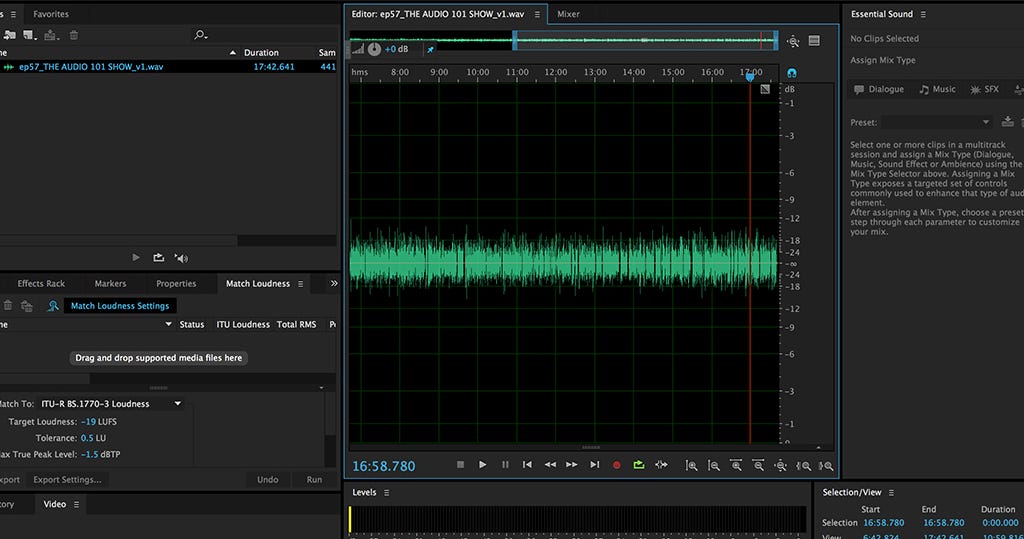The height and width of the screenshot is (539, 1024).
Task: Zoom in time icon
Action: pyautogui.click(x=736, y=465)
